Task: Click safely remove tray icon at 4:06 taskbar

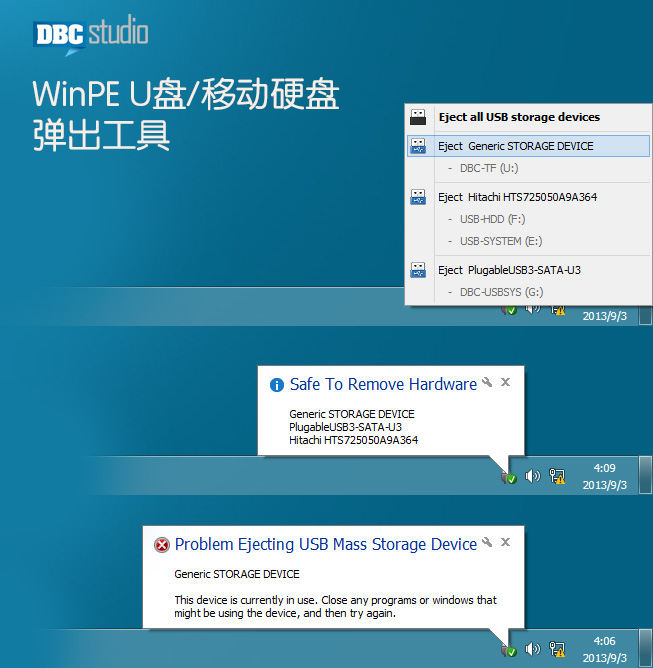Action: [509, 650]
